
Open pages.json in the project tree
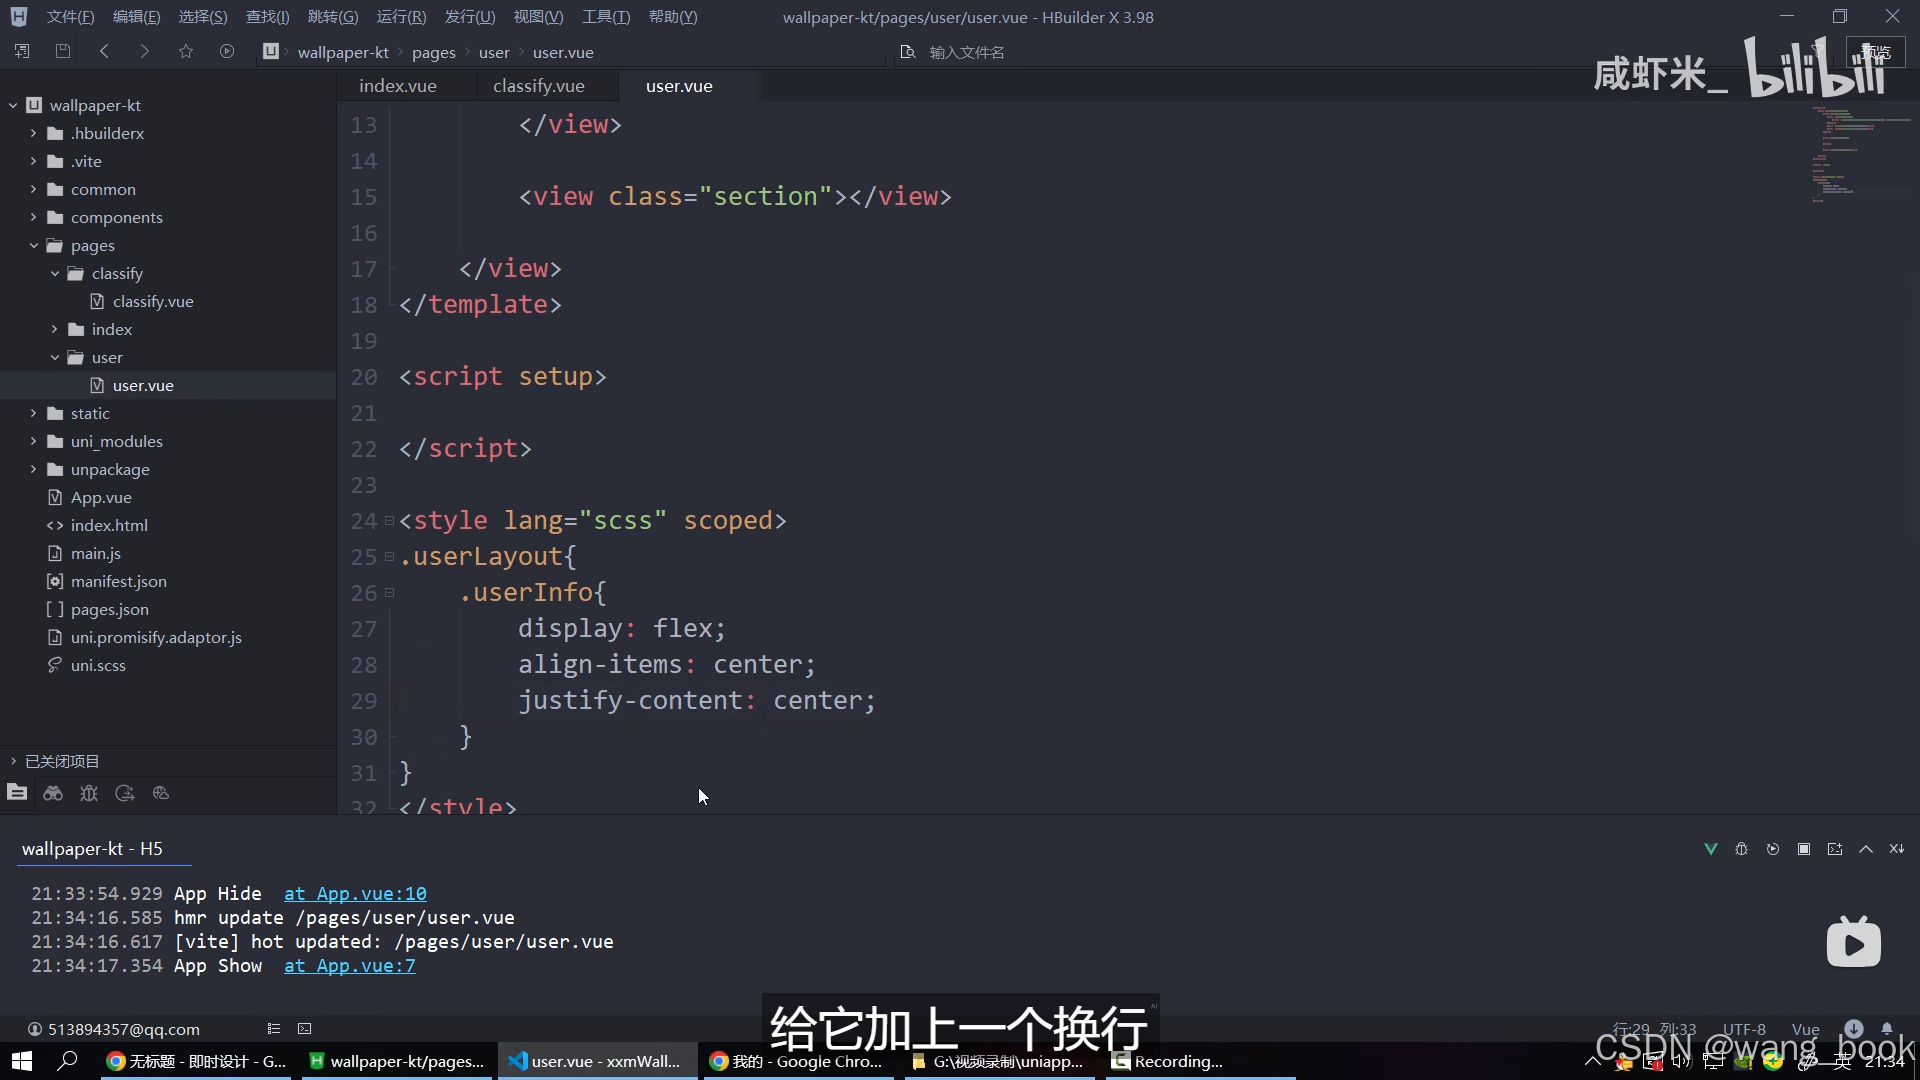[110, 609]
